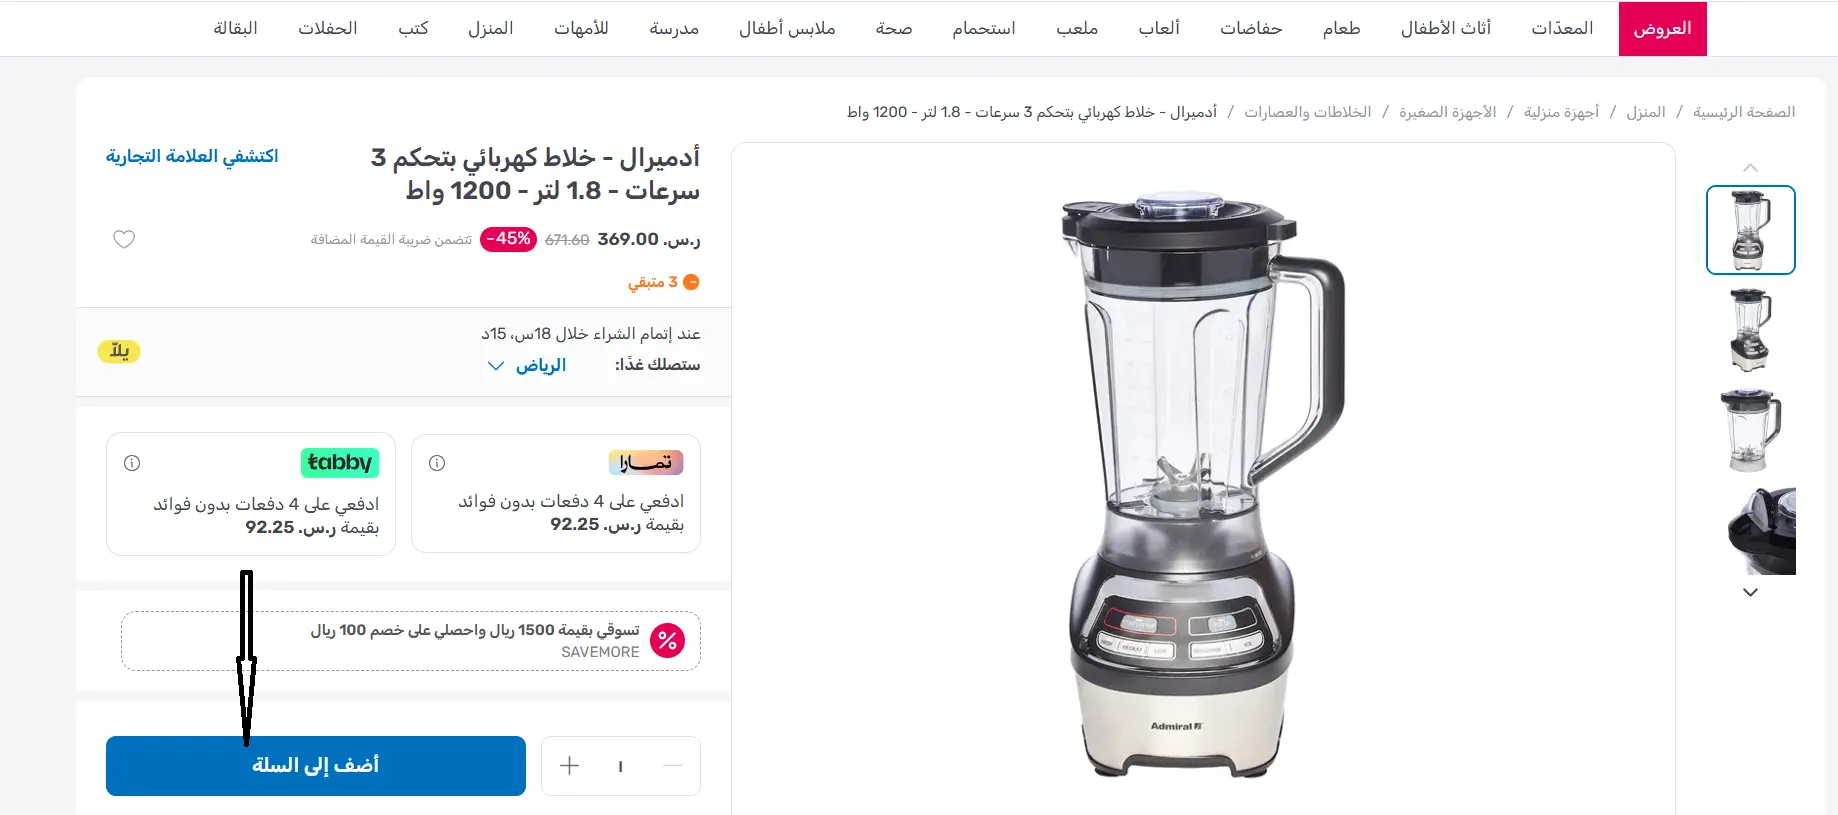Add product to wishlist with heart icon

(124, 239)
